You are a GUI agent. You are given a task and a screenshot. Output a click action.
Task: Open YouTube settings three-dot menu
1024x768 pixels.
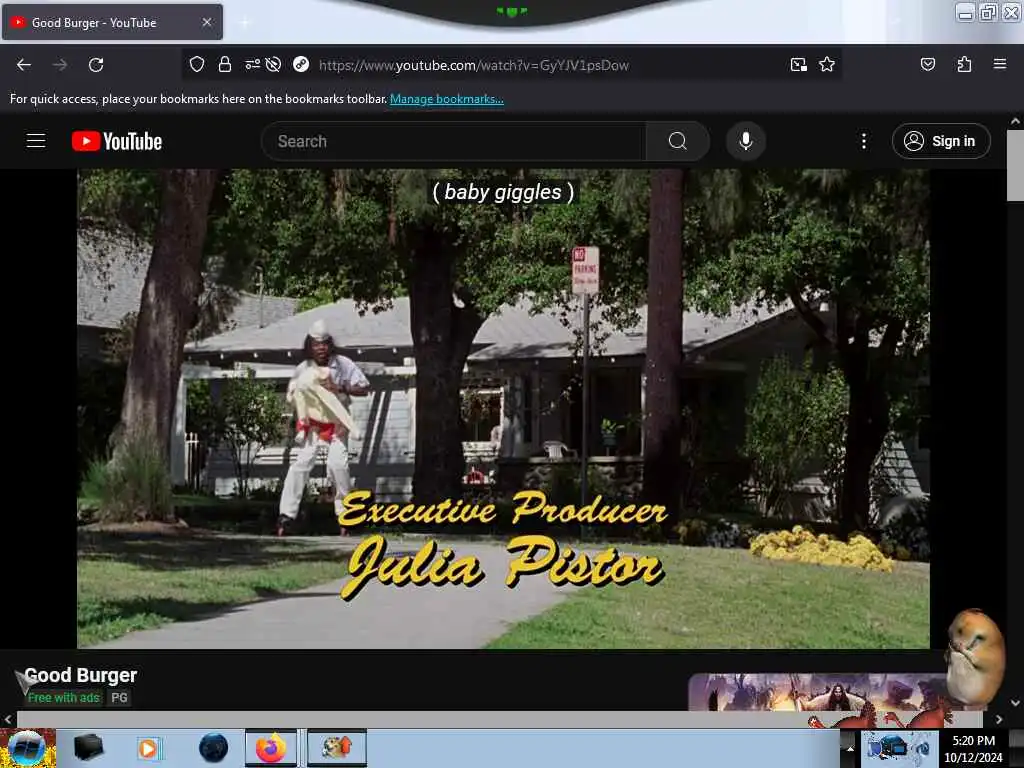pos(863,141)
